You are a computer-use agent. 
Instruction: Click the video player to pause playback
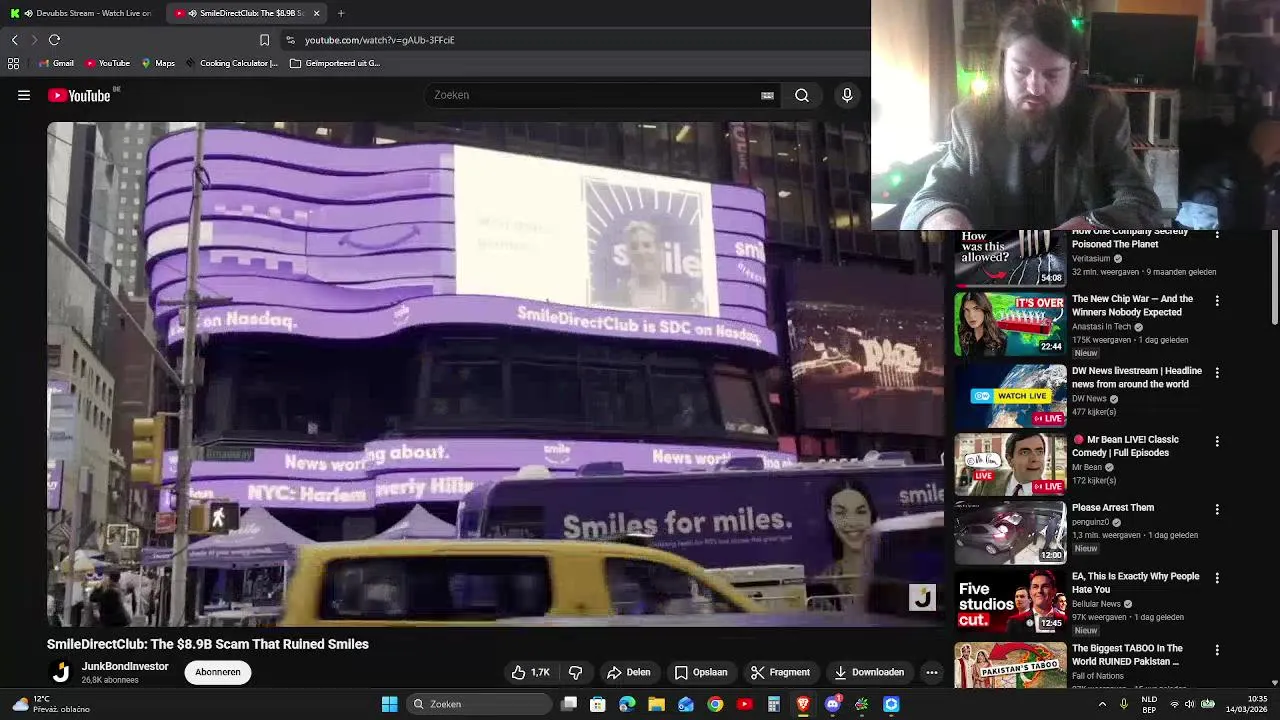point(495,375)
